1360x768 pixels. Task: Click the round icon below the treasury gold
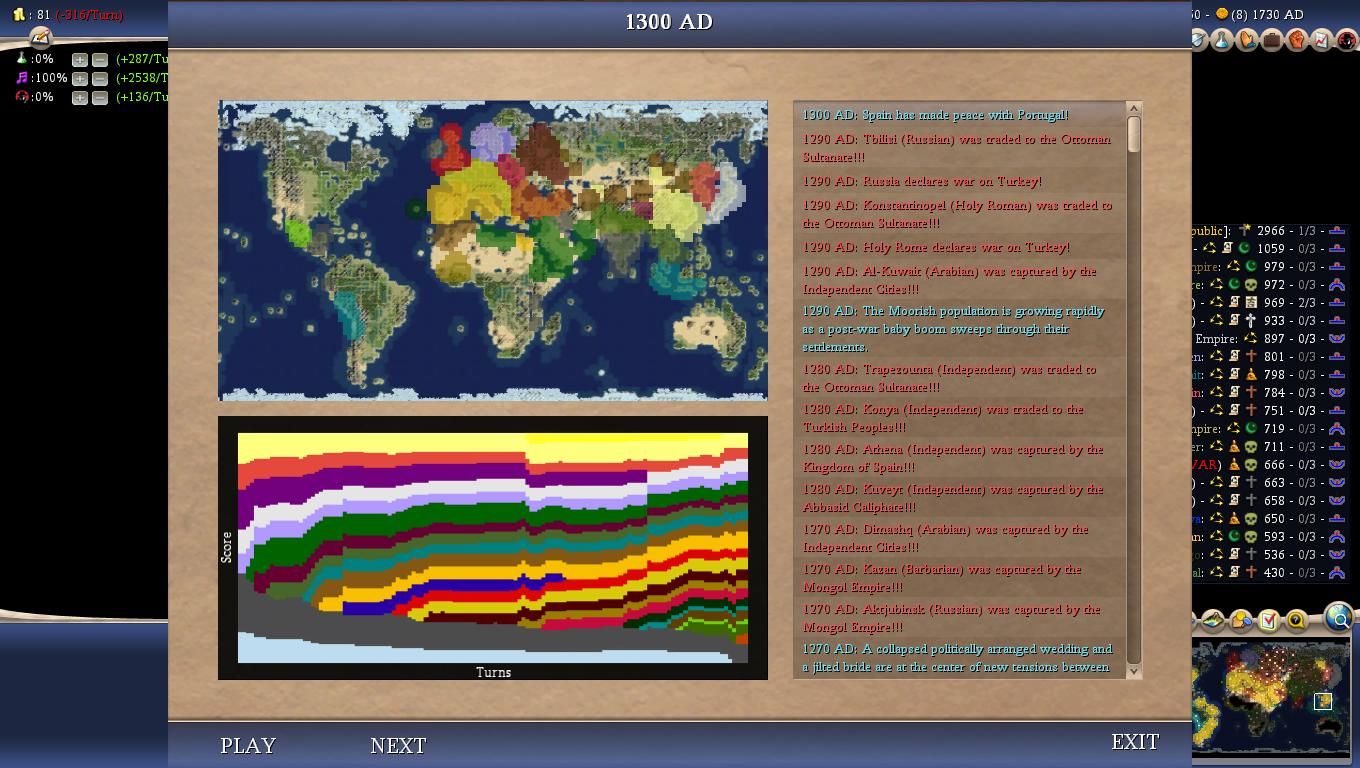pos(40,38)
